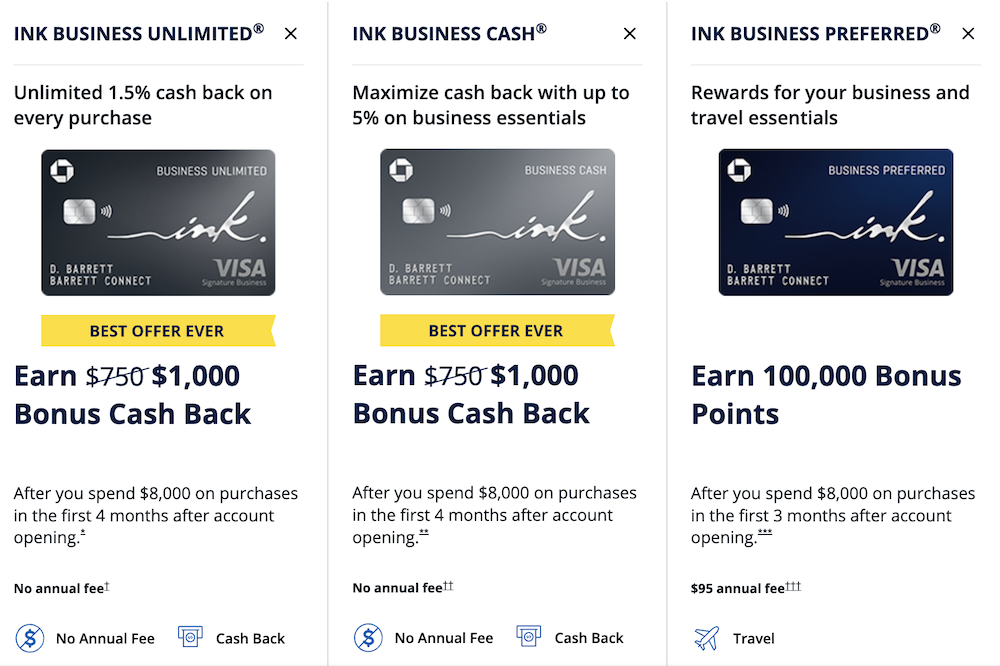Open the footnote beside Unlimited's No annual fee

[x=107, y=585]
